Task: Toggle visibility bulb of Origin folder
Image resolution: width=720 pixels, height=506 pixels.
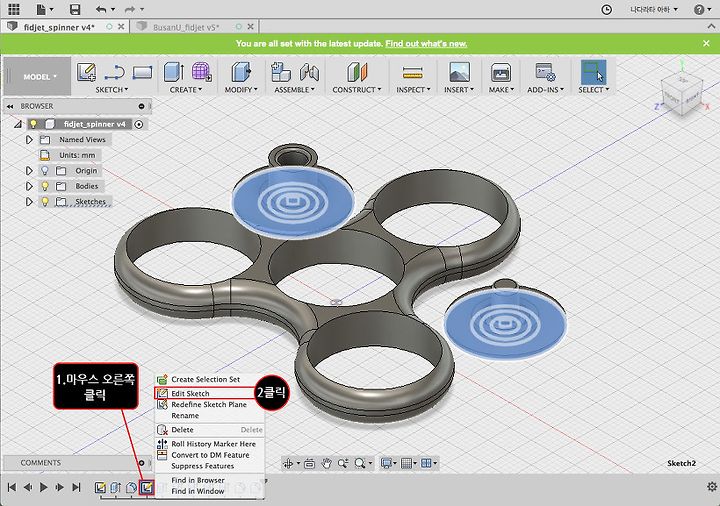Action: tap(45, 171)
